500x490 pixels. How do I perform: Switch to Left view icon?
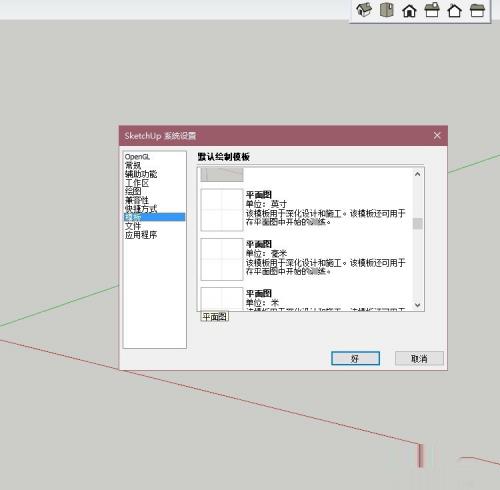pos(477,10)
